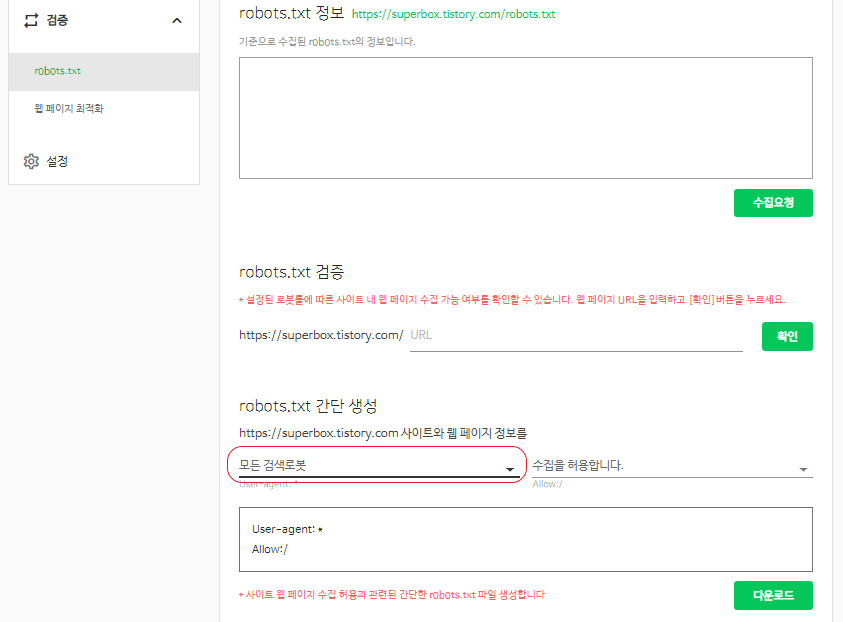
Task: Click the URL input field for robots.txt verification
Action: coord(575,336)
